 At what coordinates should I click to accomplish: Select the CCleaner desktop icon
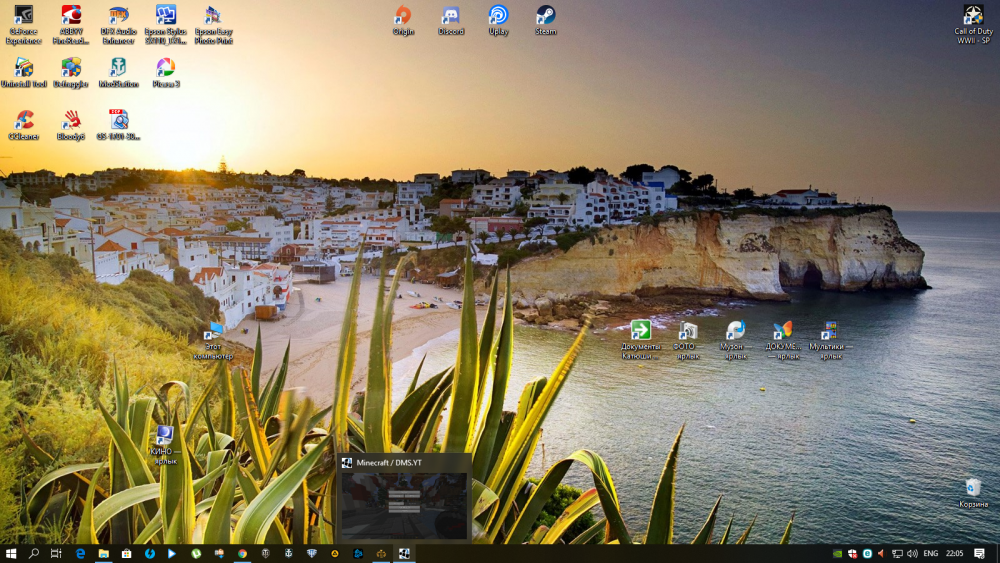tap(24, 121)
